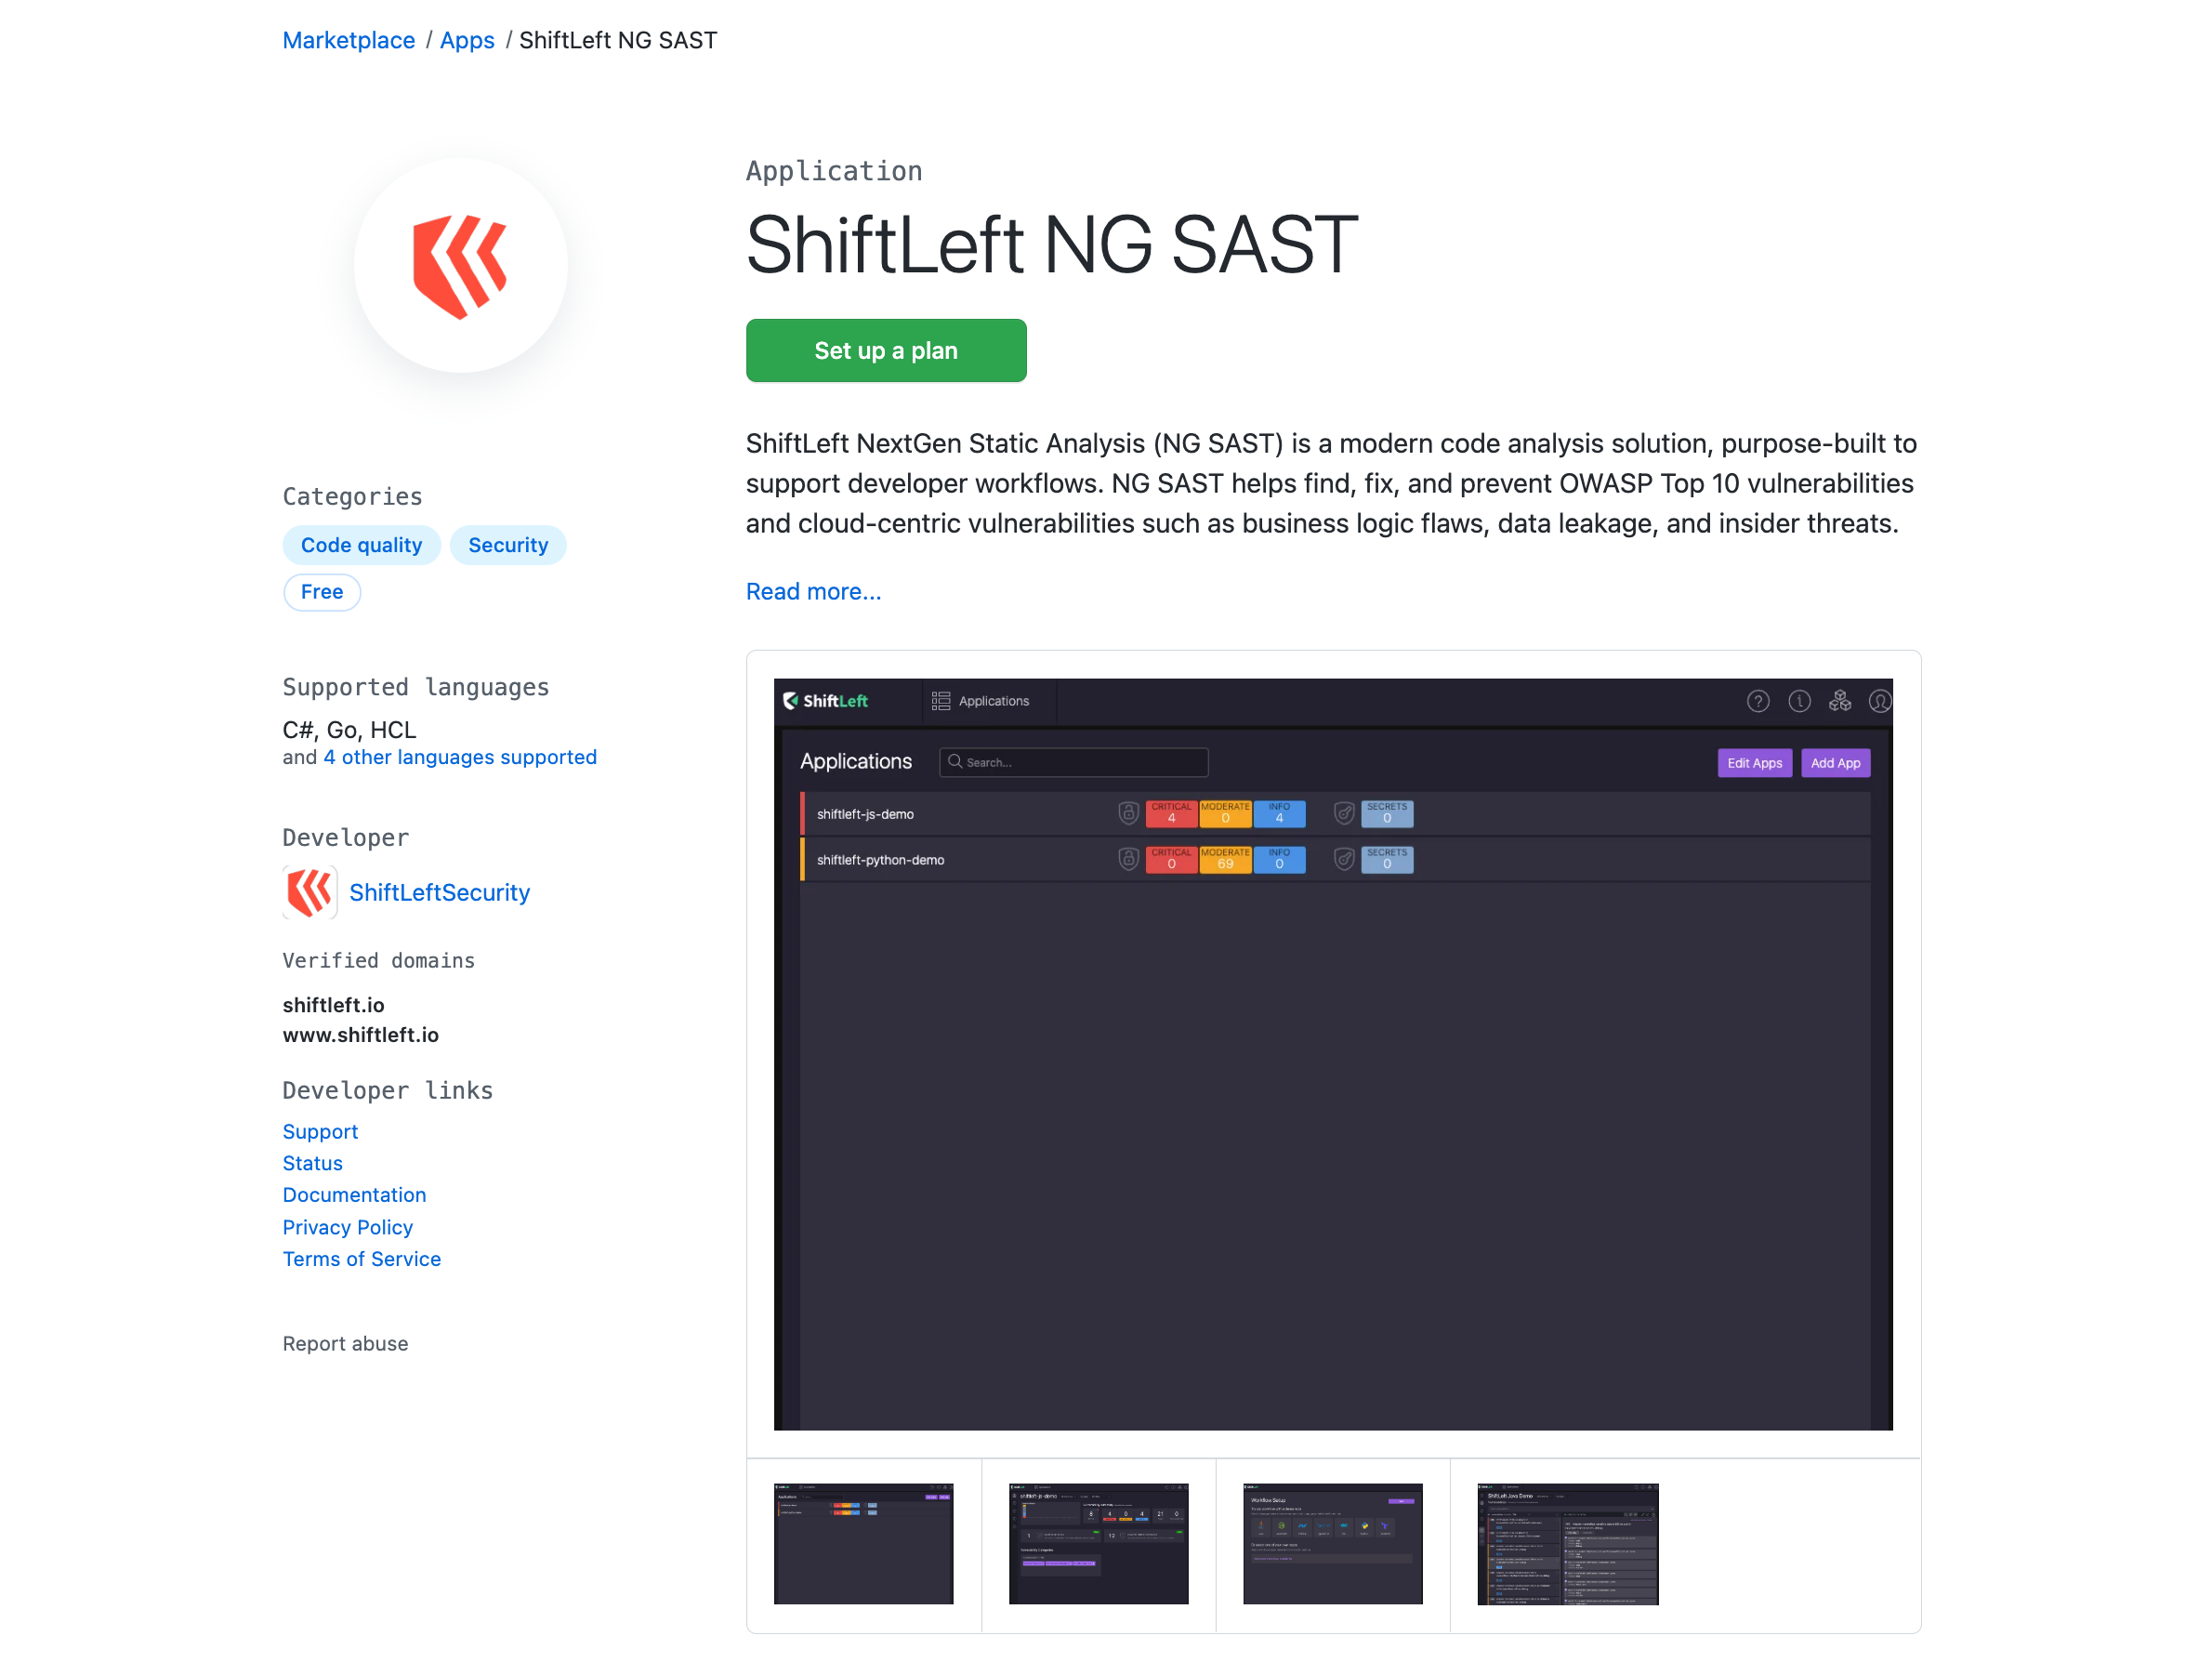Screen dimensions: 2212x1662
Task: Click CRITICAL 0 badge for python-demo
Action: point(1171,860)
